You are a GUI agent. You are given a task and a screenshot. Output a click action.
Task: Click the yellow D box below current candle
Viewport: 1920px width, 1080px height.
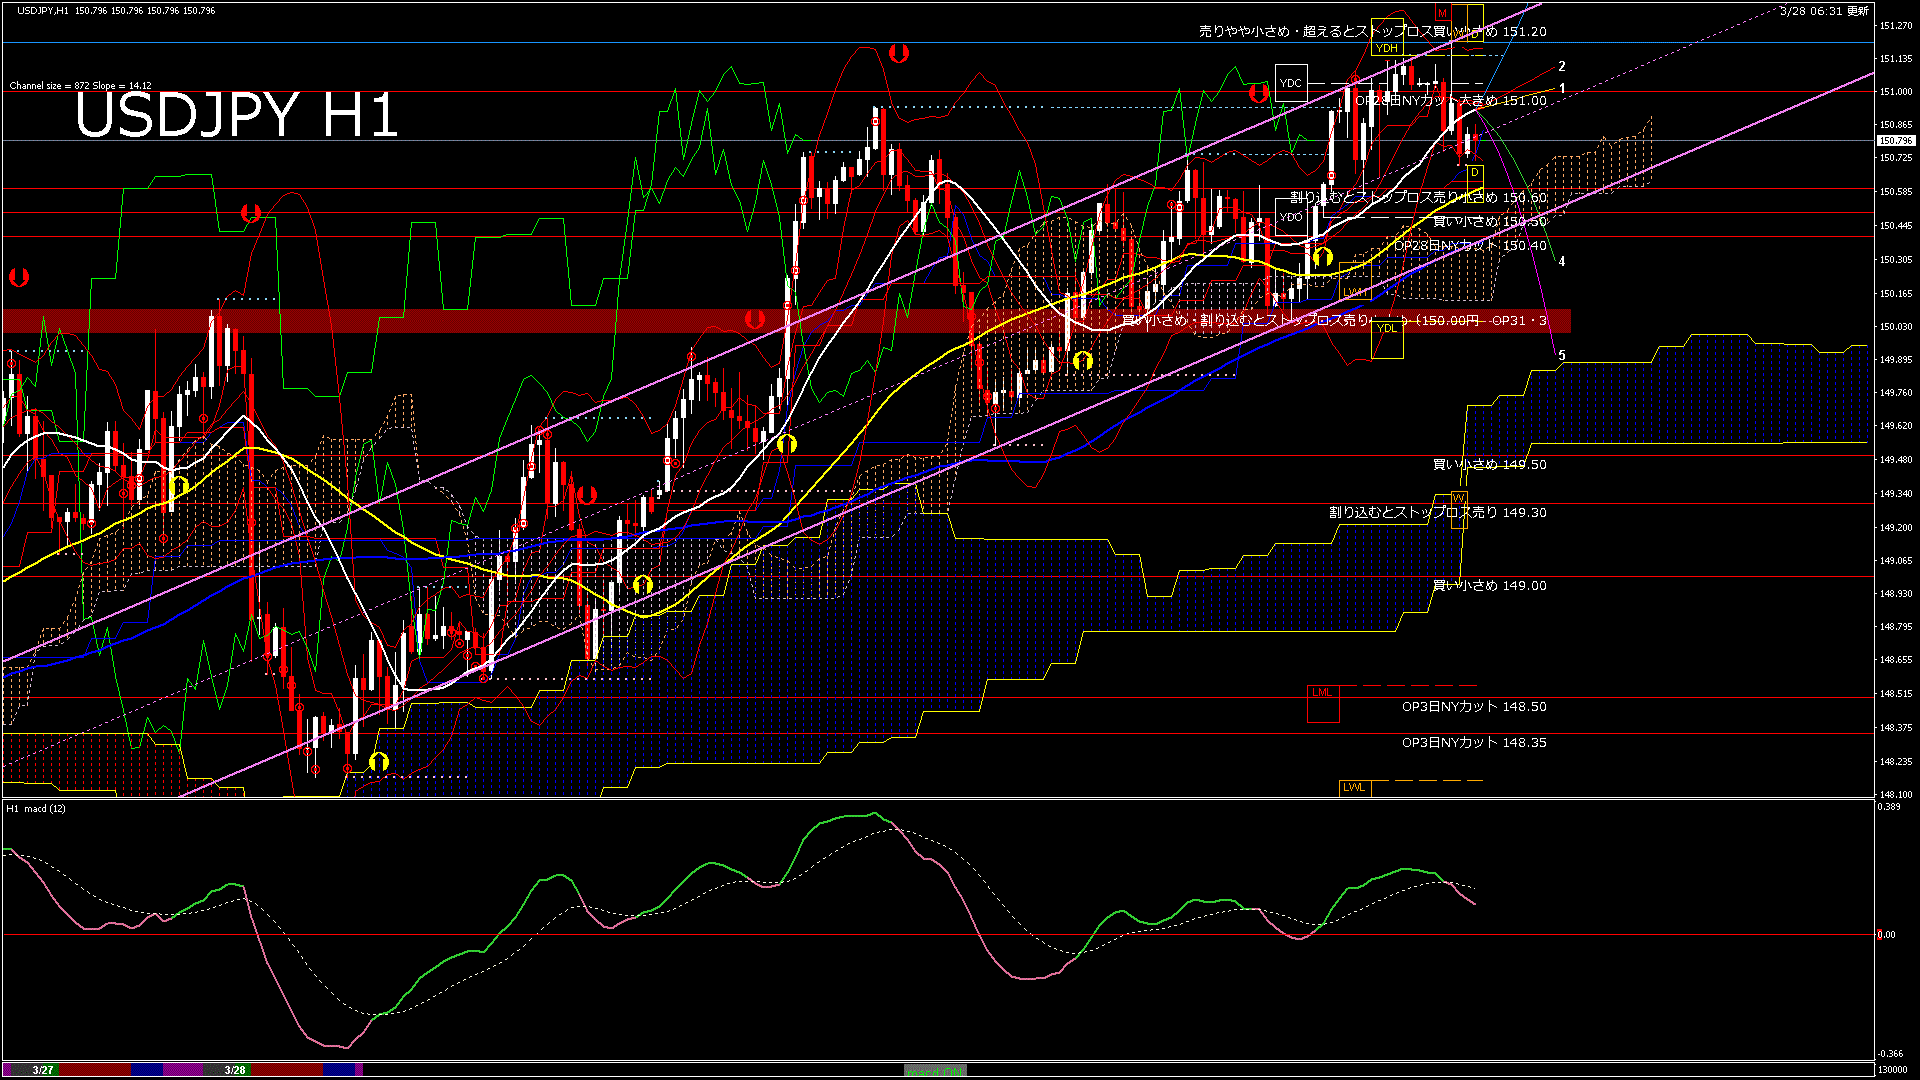coord(1474,173)
